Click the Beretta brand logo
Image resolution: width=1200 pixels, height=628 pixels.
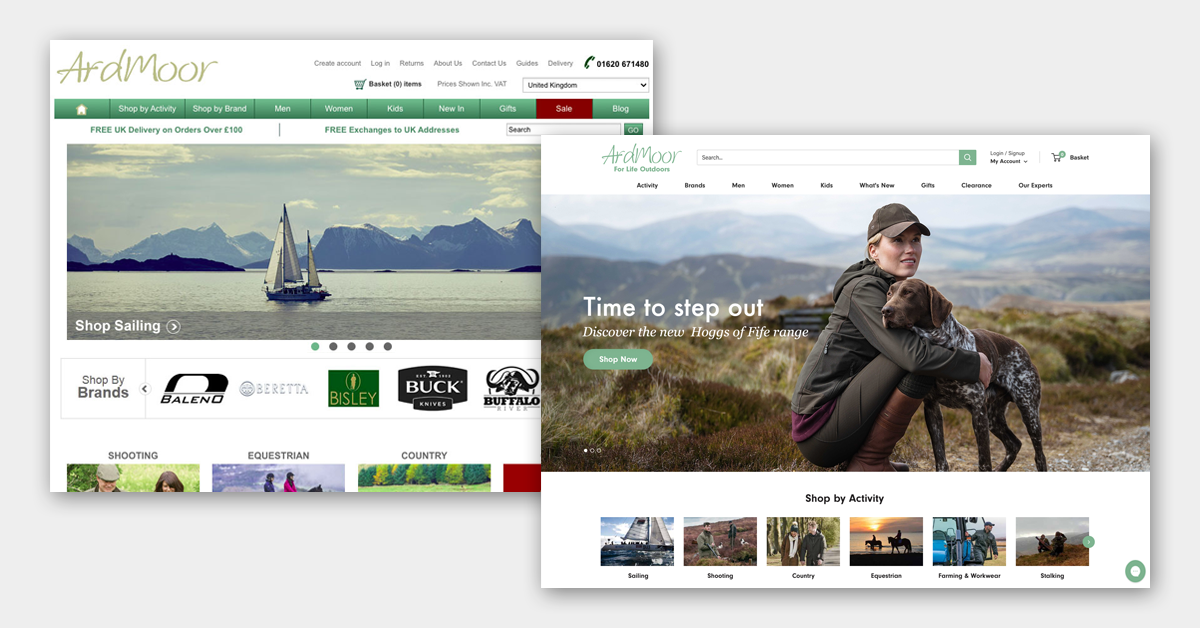273,388
